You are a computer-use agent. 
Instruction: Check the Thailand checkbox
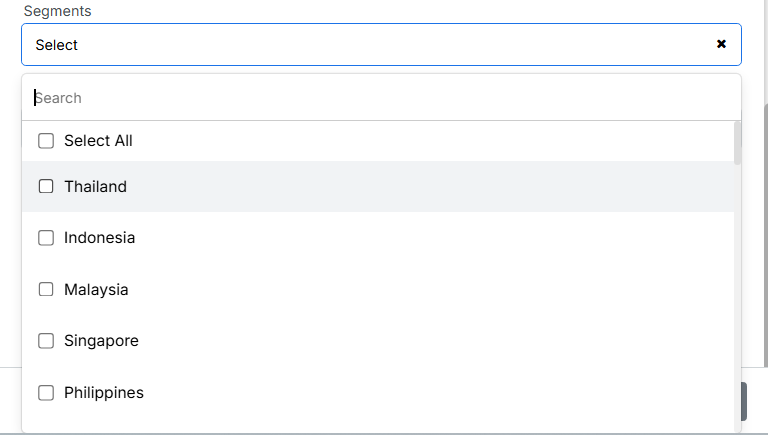46,186
